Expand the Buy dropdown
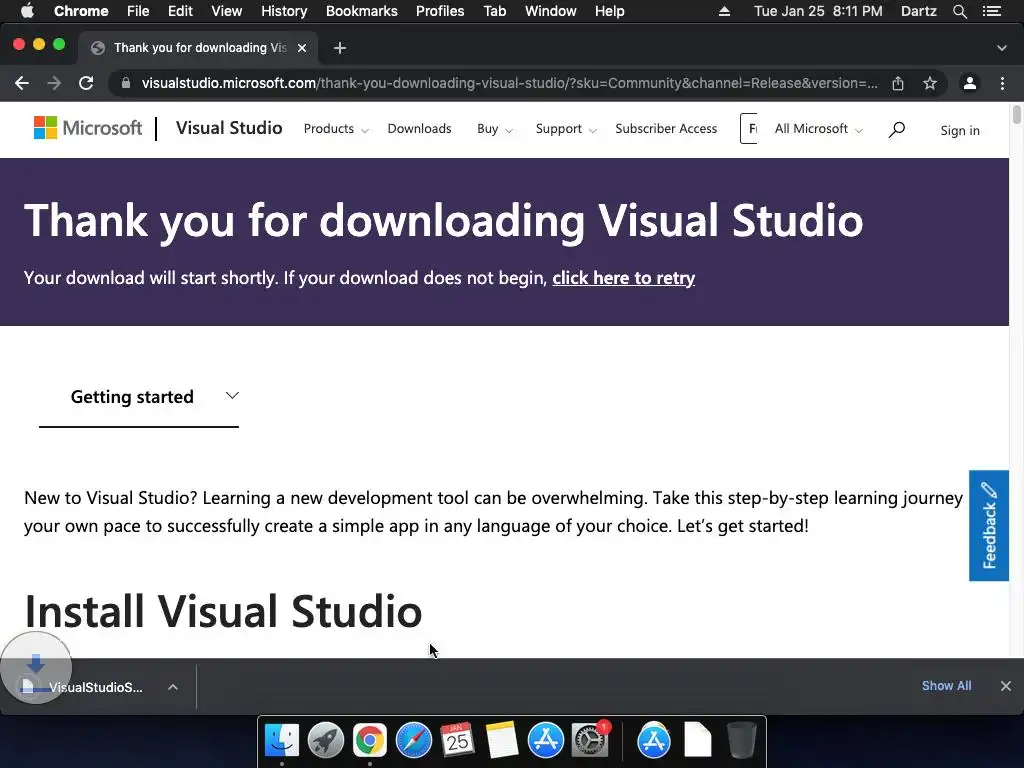Viewport: 1024px width, 768px height. coord(495,129)
